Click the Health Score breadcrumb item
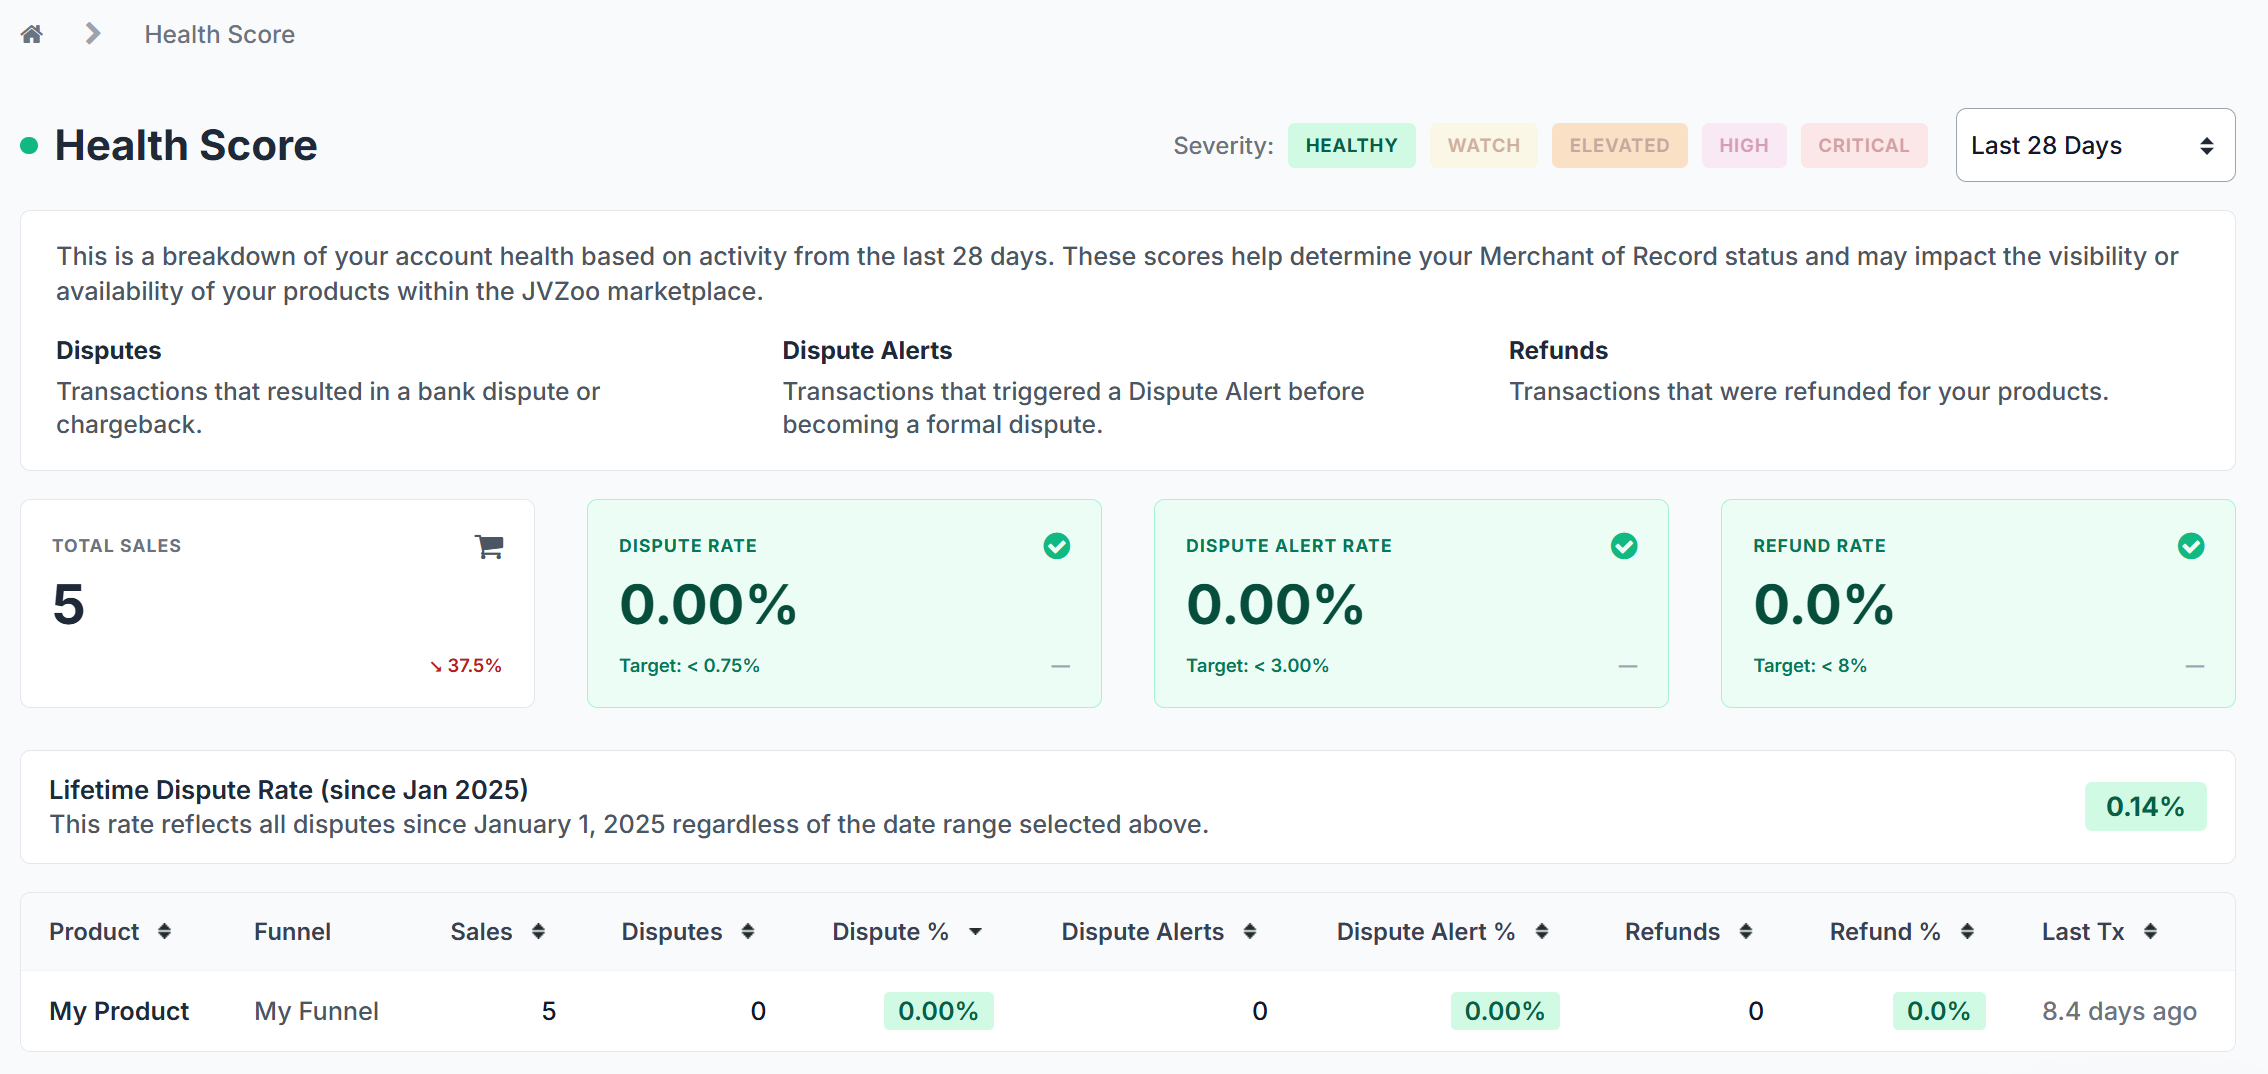Image resolution: width=2268 pixels, height=1074 pixels. [220, 34]
